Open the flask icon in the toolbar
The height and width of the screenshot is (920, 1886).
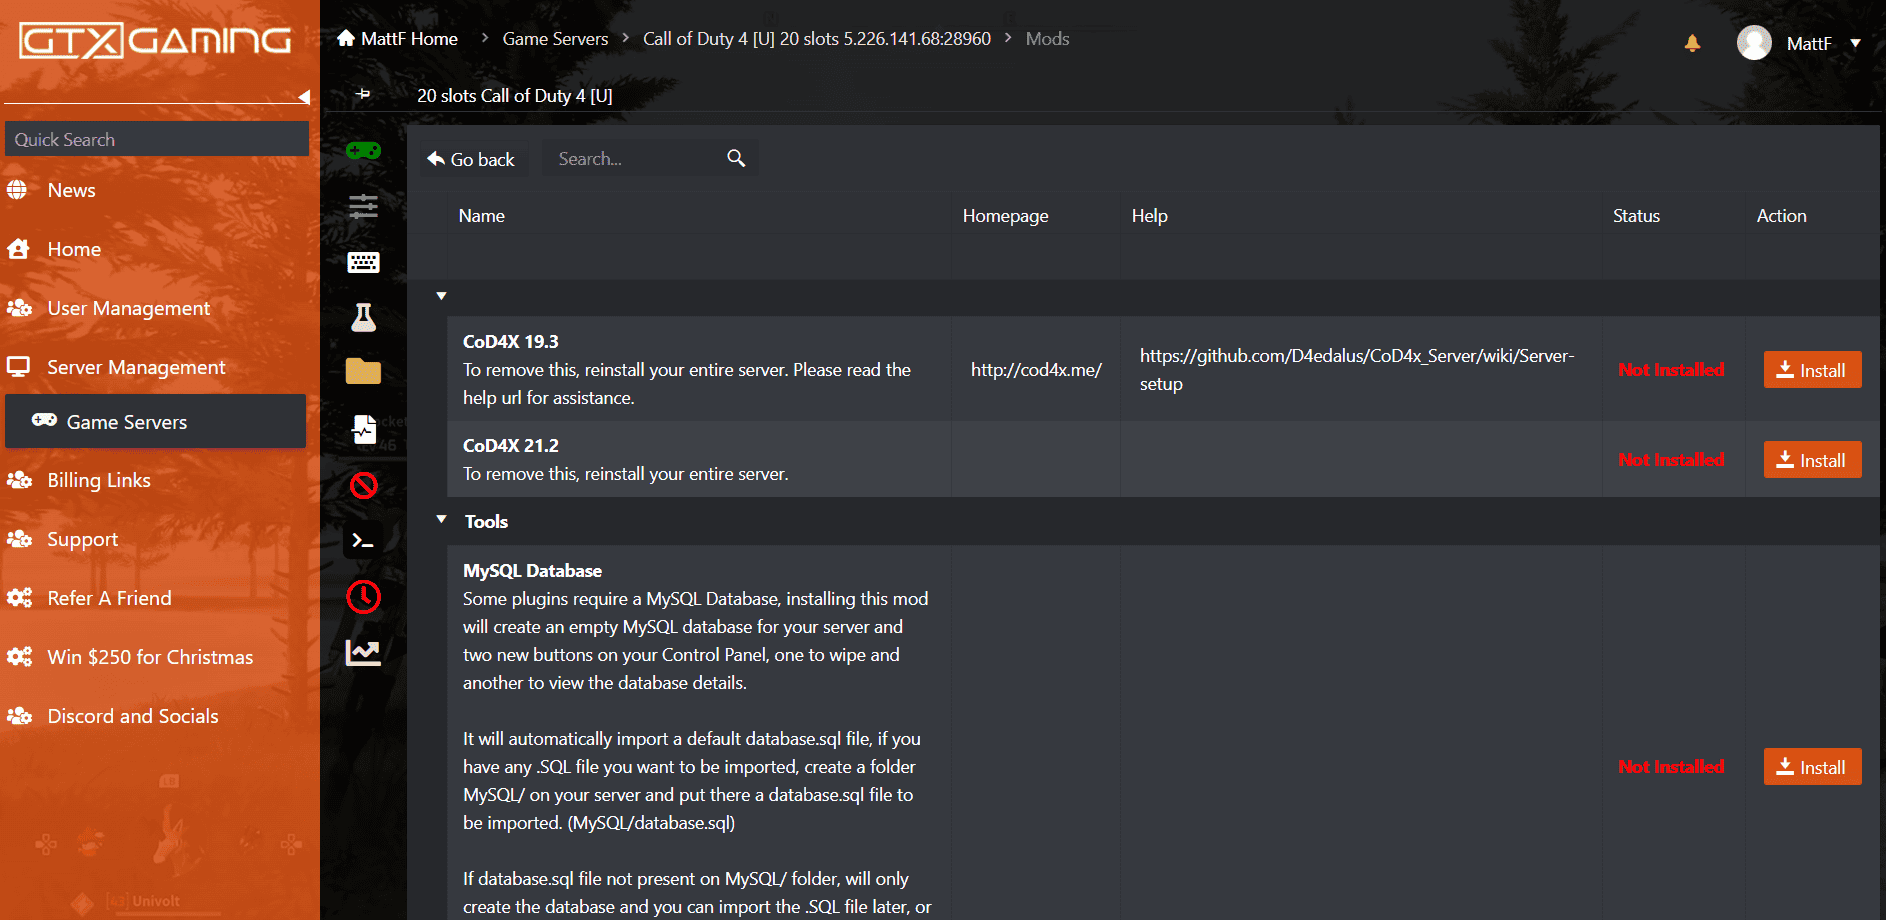[x=363, y=318]
